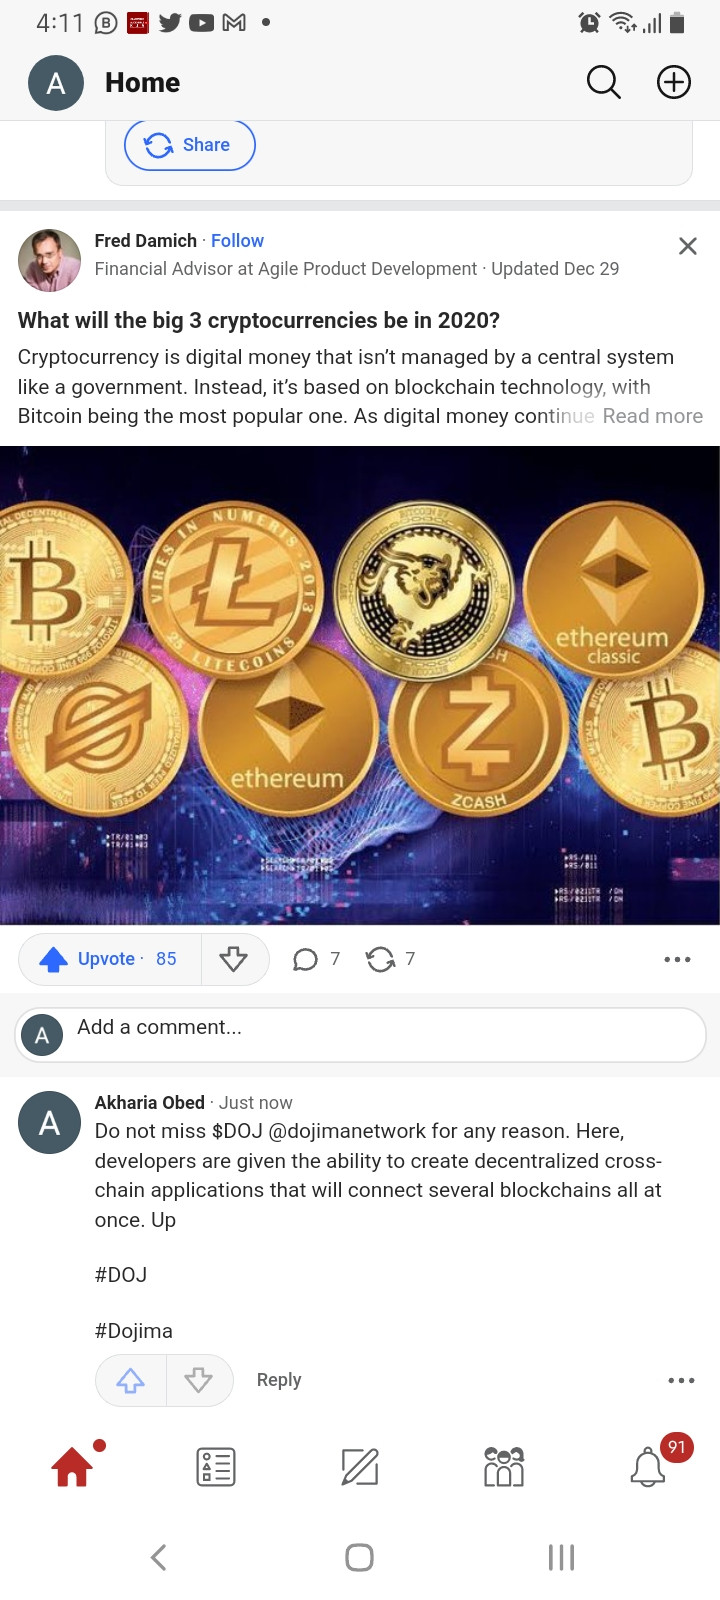Follow Fred Damich

pos(237,241)
